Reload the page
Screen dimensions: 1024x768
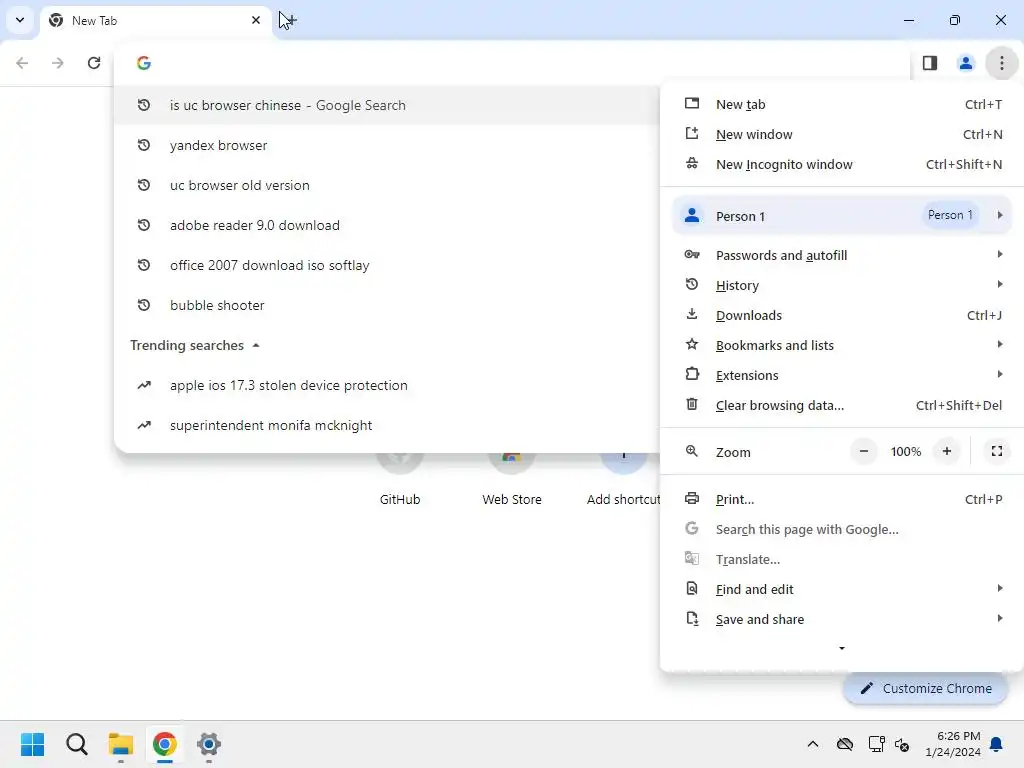coord(94,63)
